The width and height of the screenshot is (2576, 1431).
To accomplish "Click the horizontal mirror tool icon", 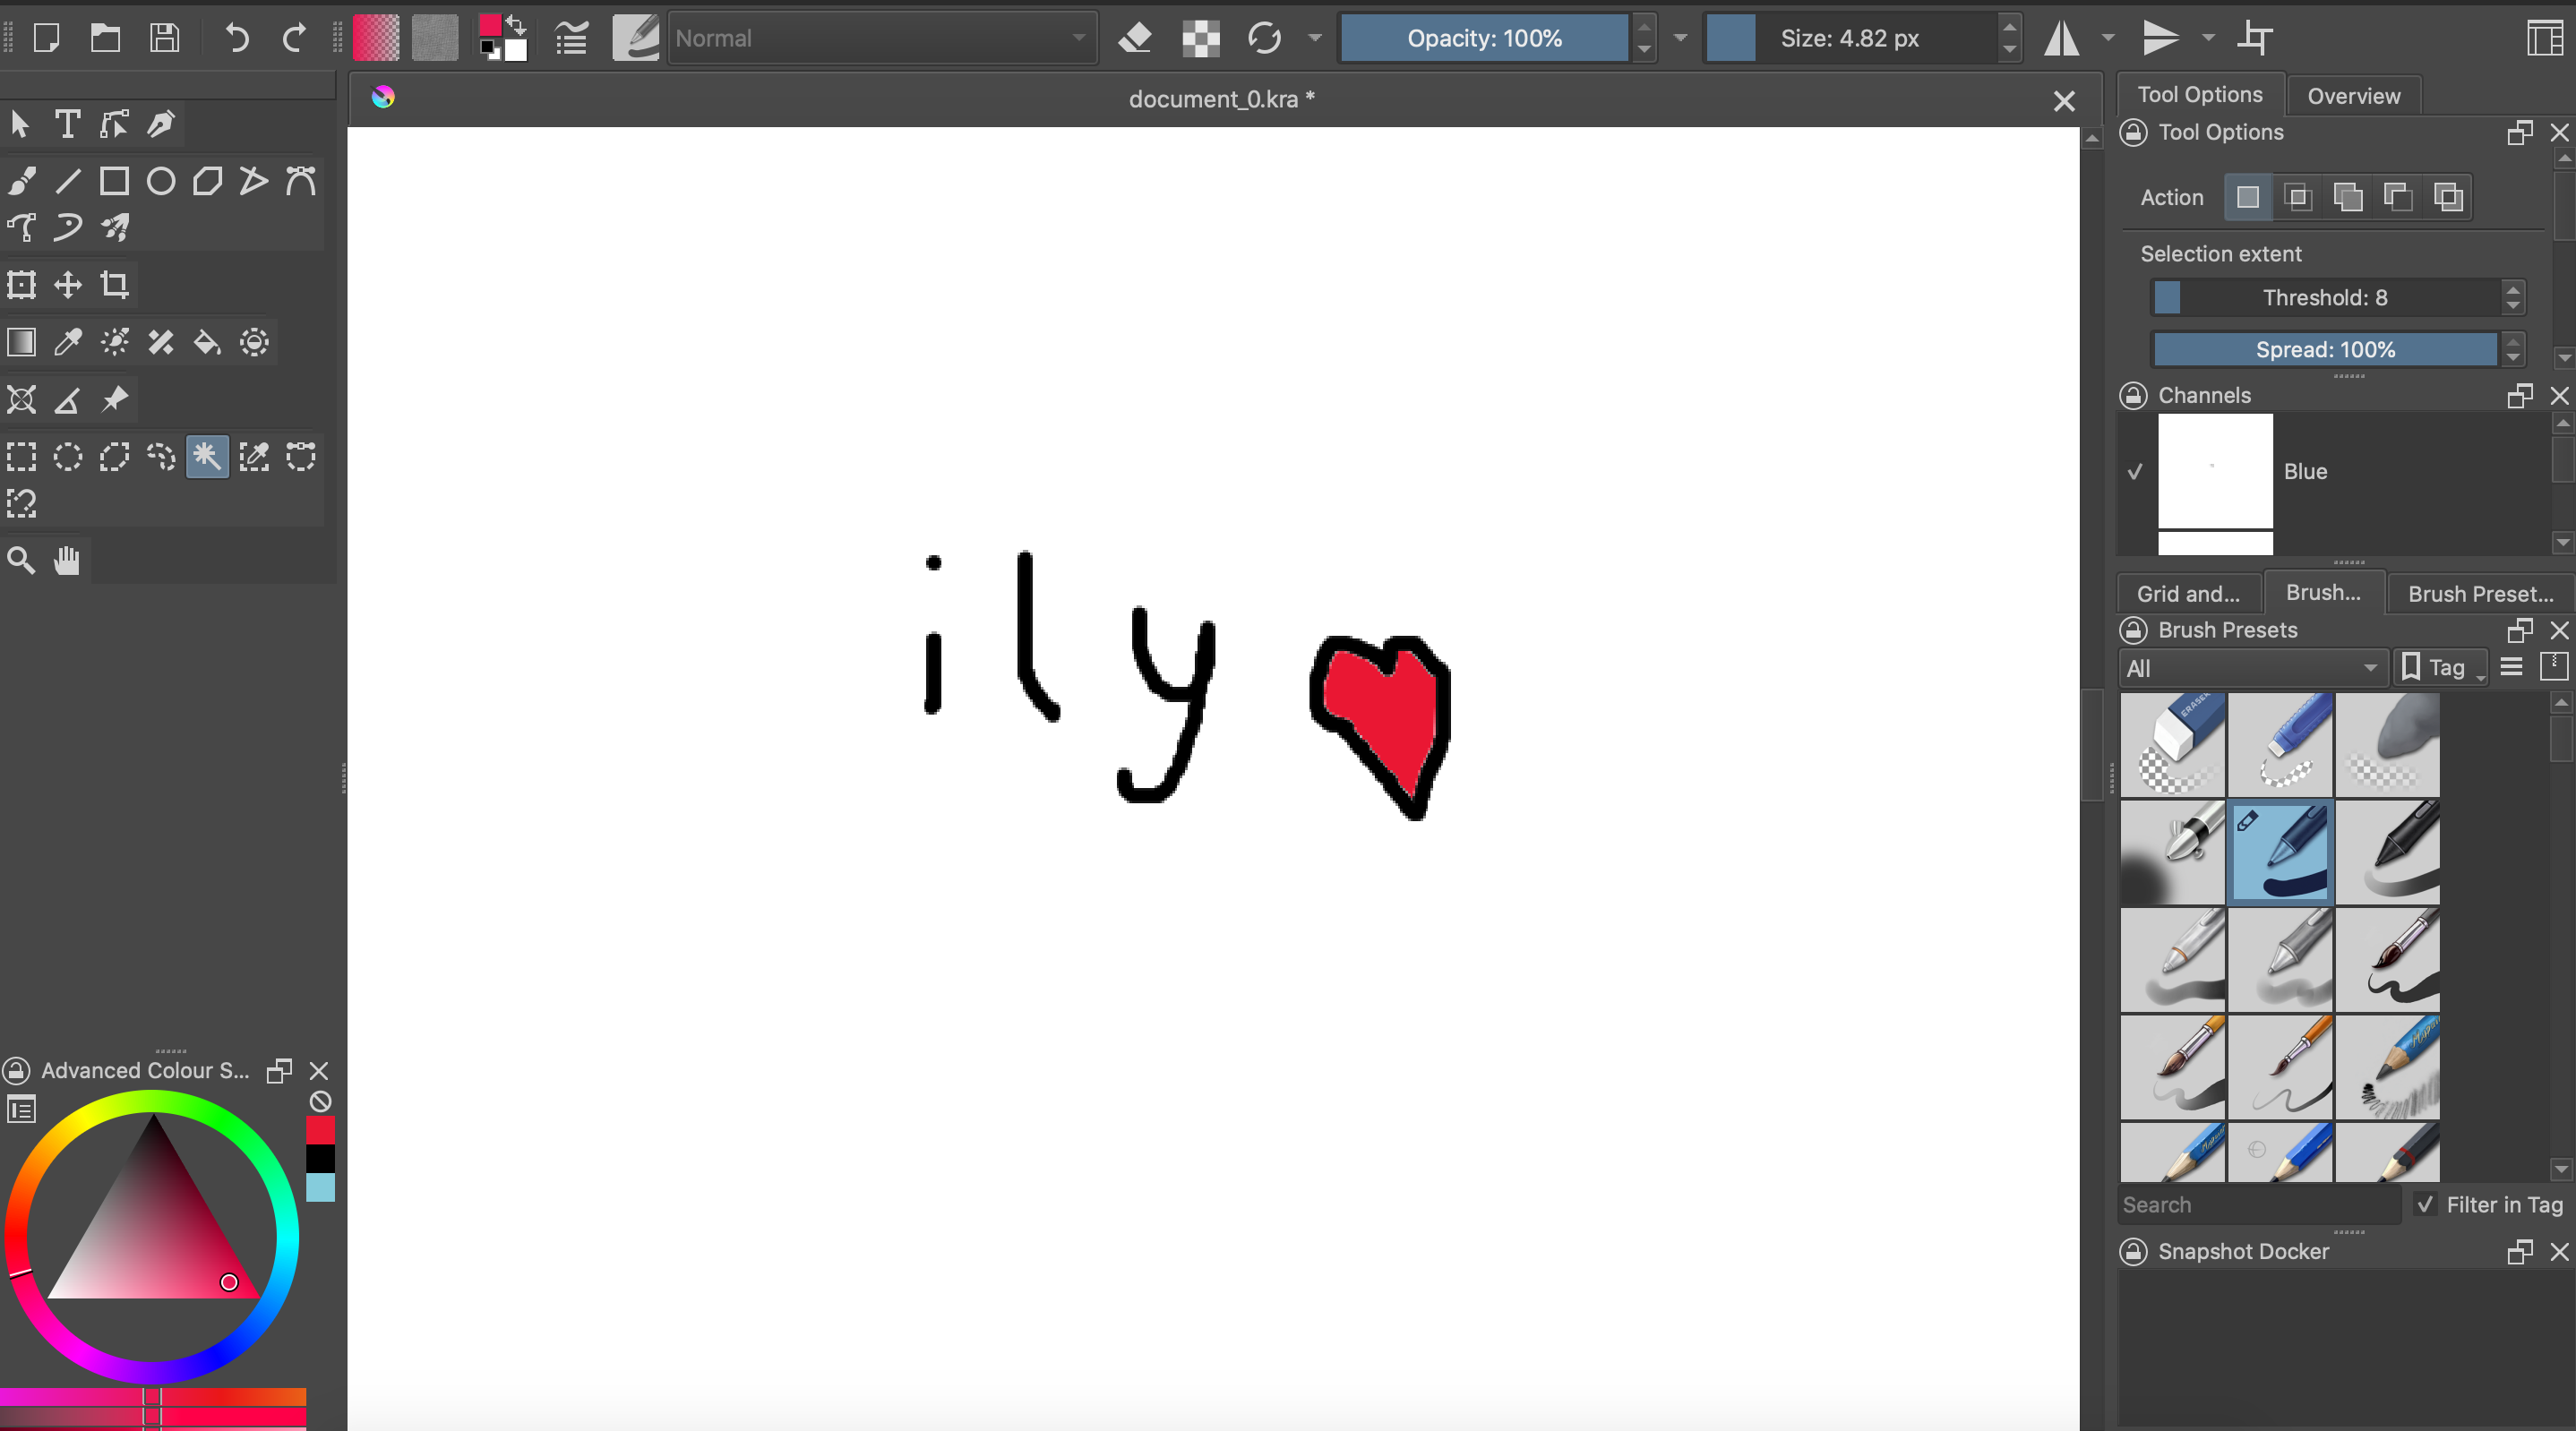I will pyautogui.click(x=2061, y=39).
